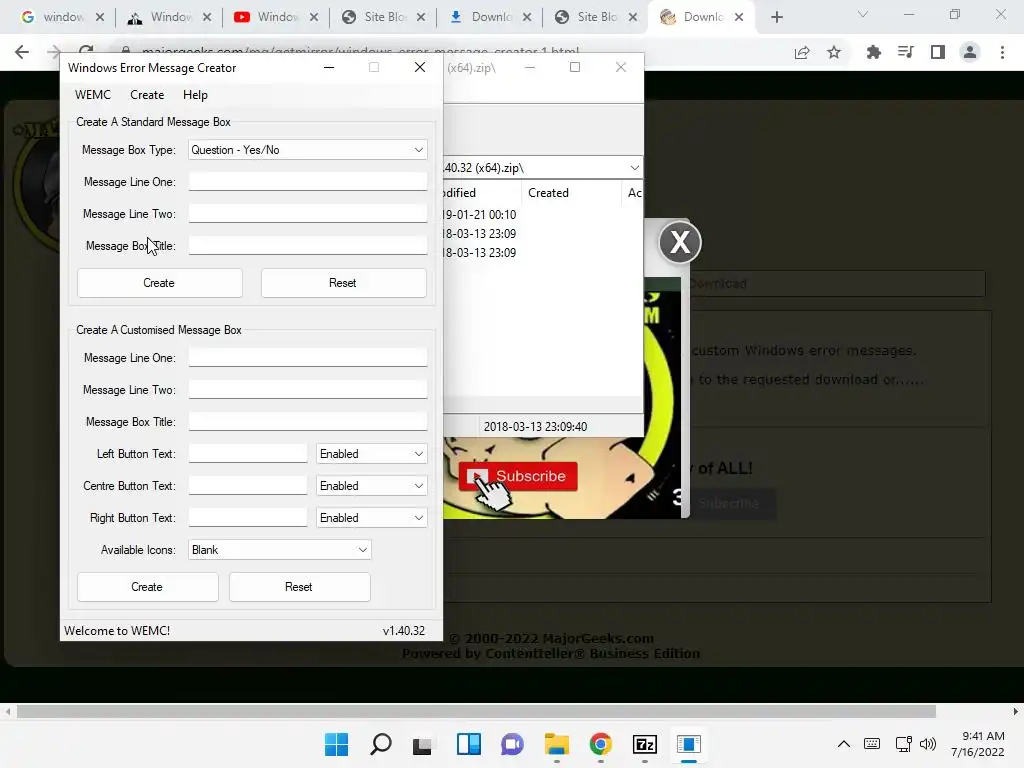Close the video popup with X
Screen dimensions: 1024x768
[x=680, y=242]
